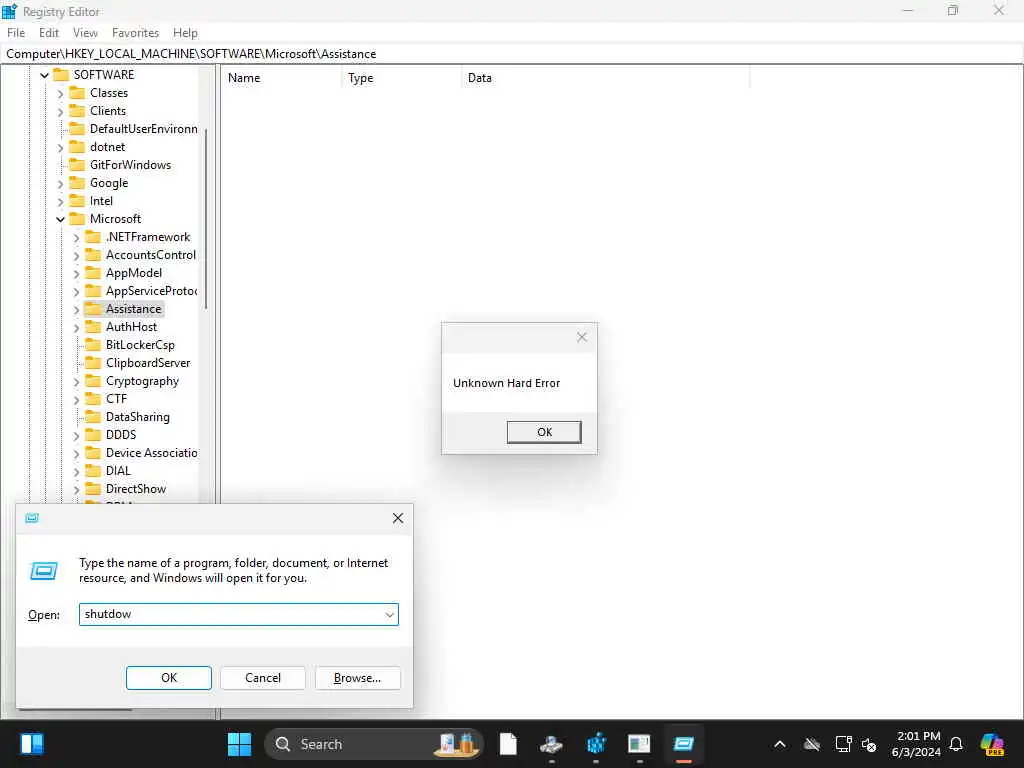Collapse the Microsoft key
Screen dimensions: 1024x768
pos(60,219)
